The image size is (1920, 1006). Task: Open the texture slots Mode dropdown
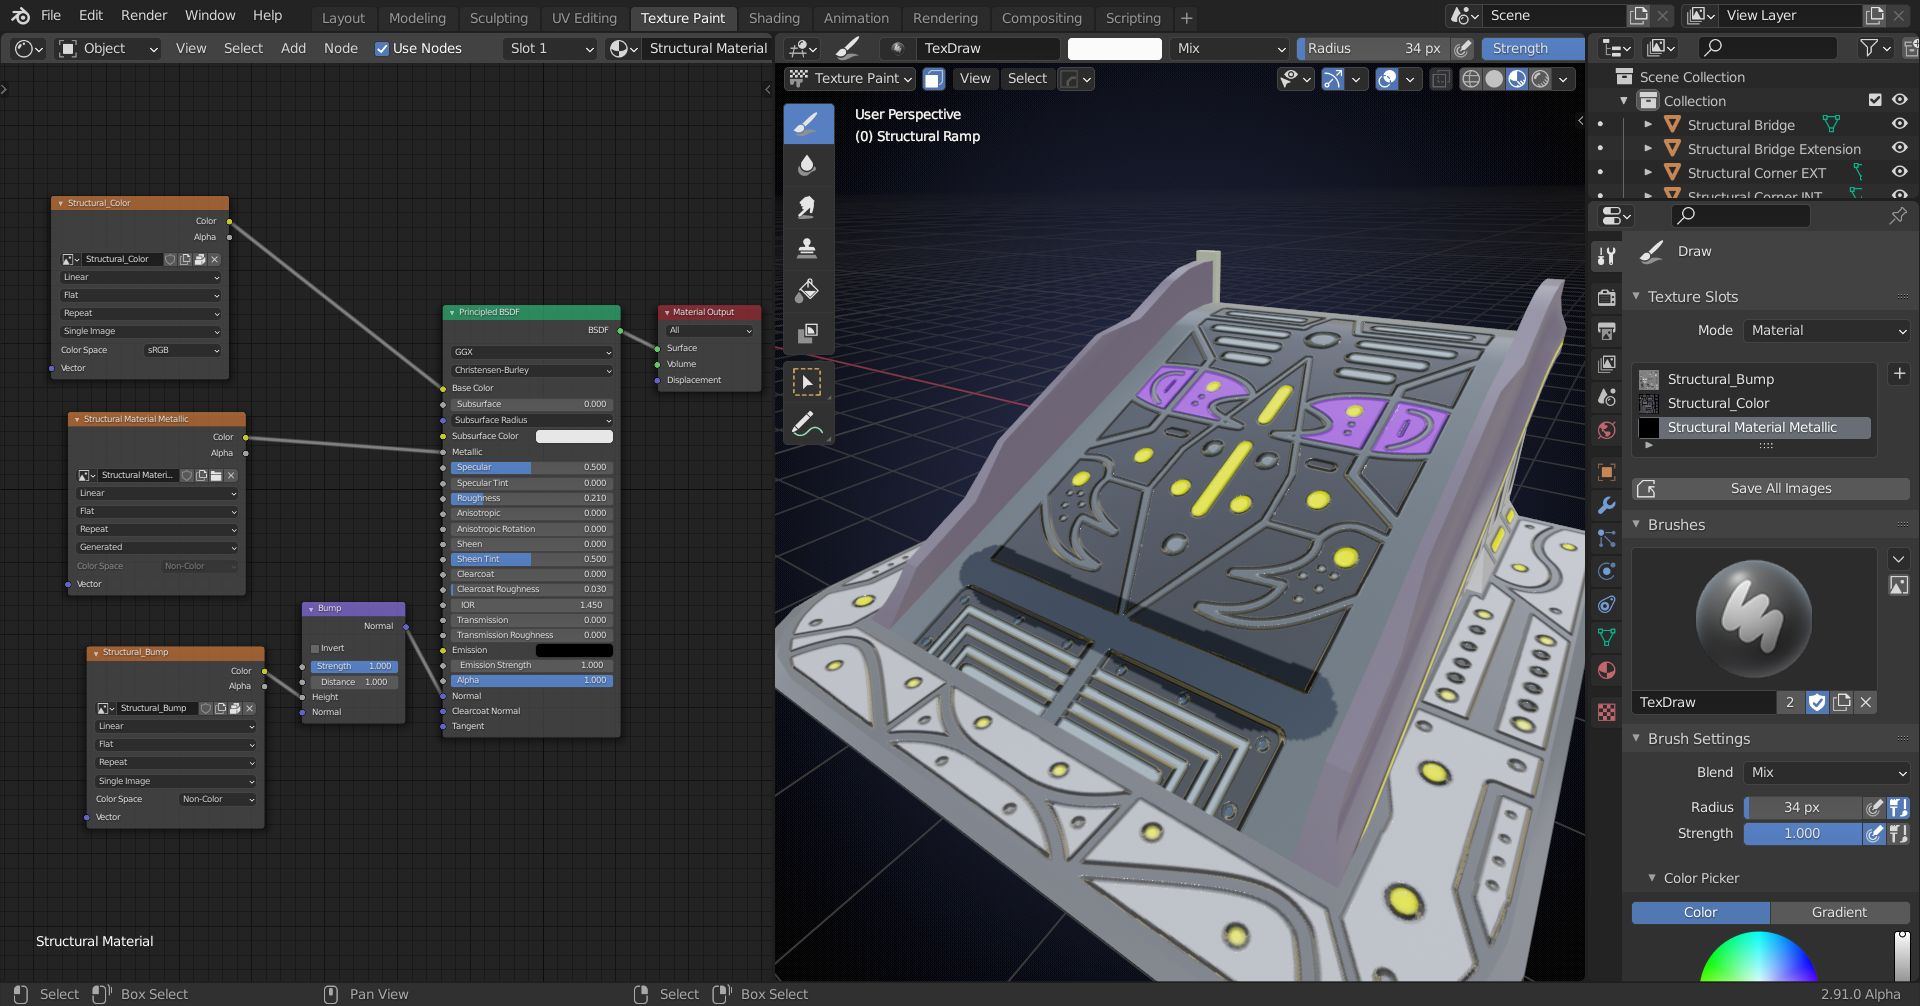1827,330
